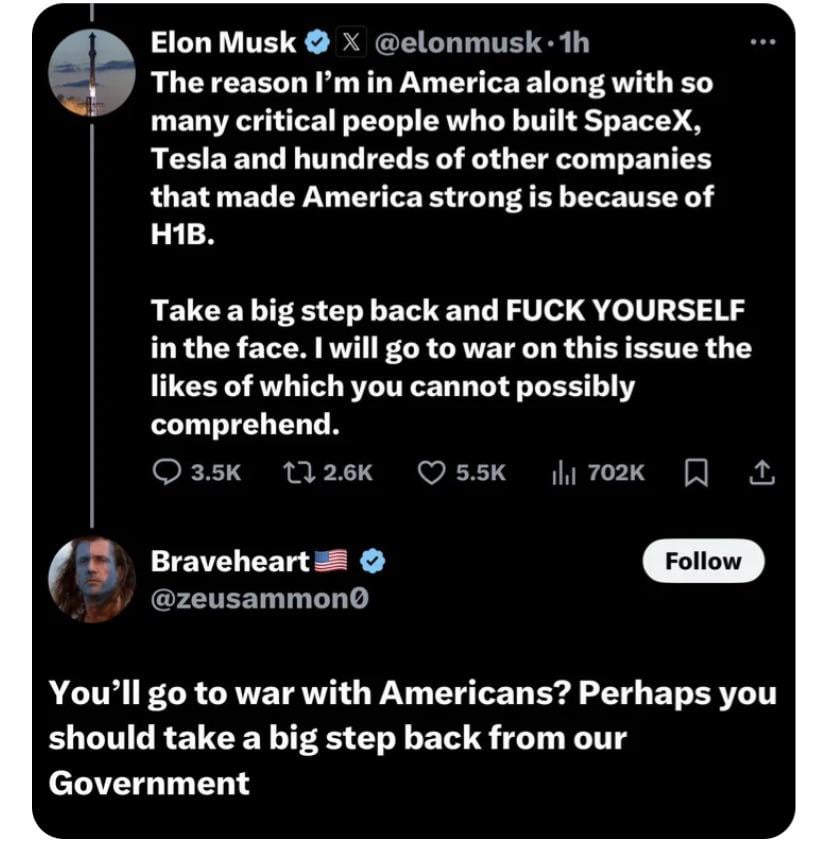The height and width of the screenshot is (844, 827).
Task: Click Braveheart's blue verified checkmark
Action: 372,562
